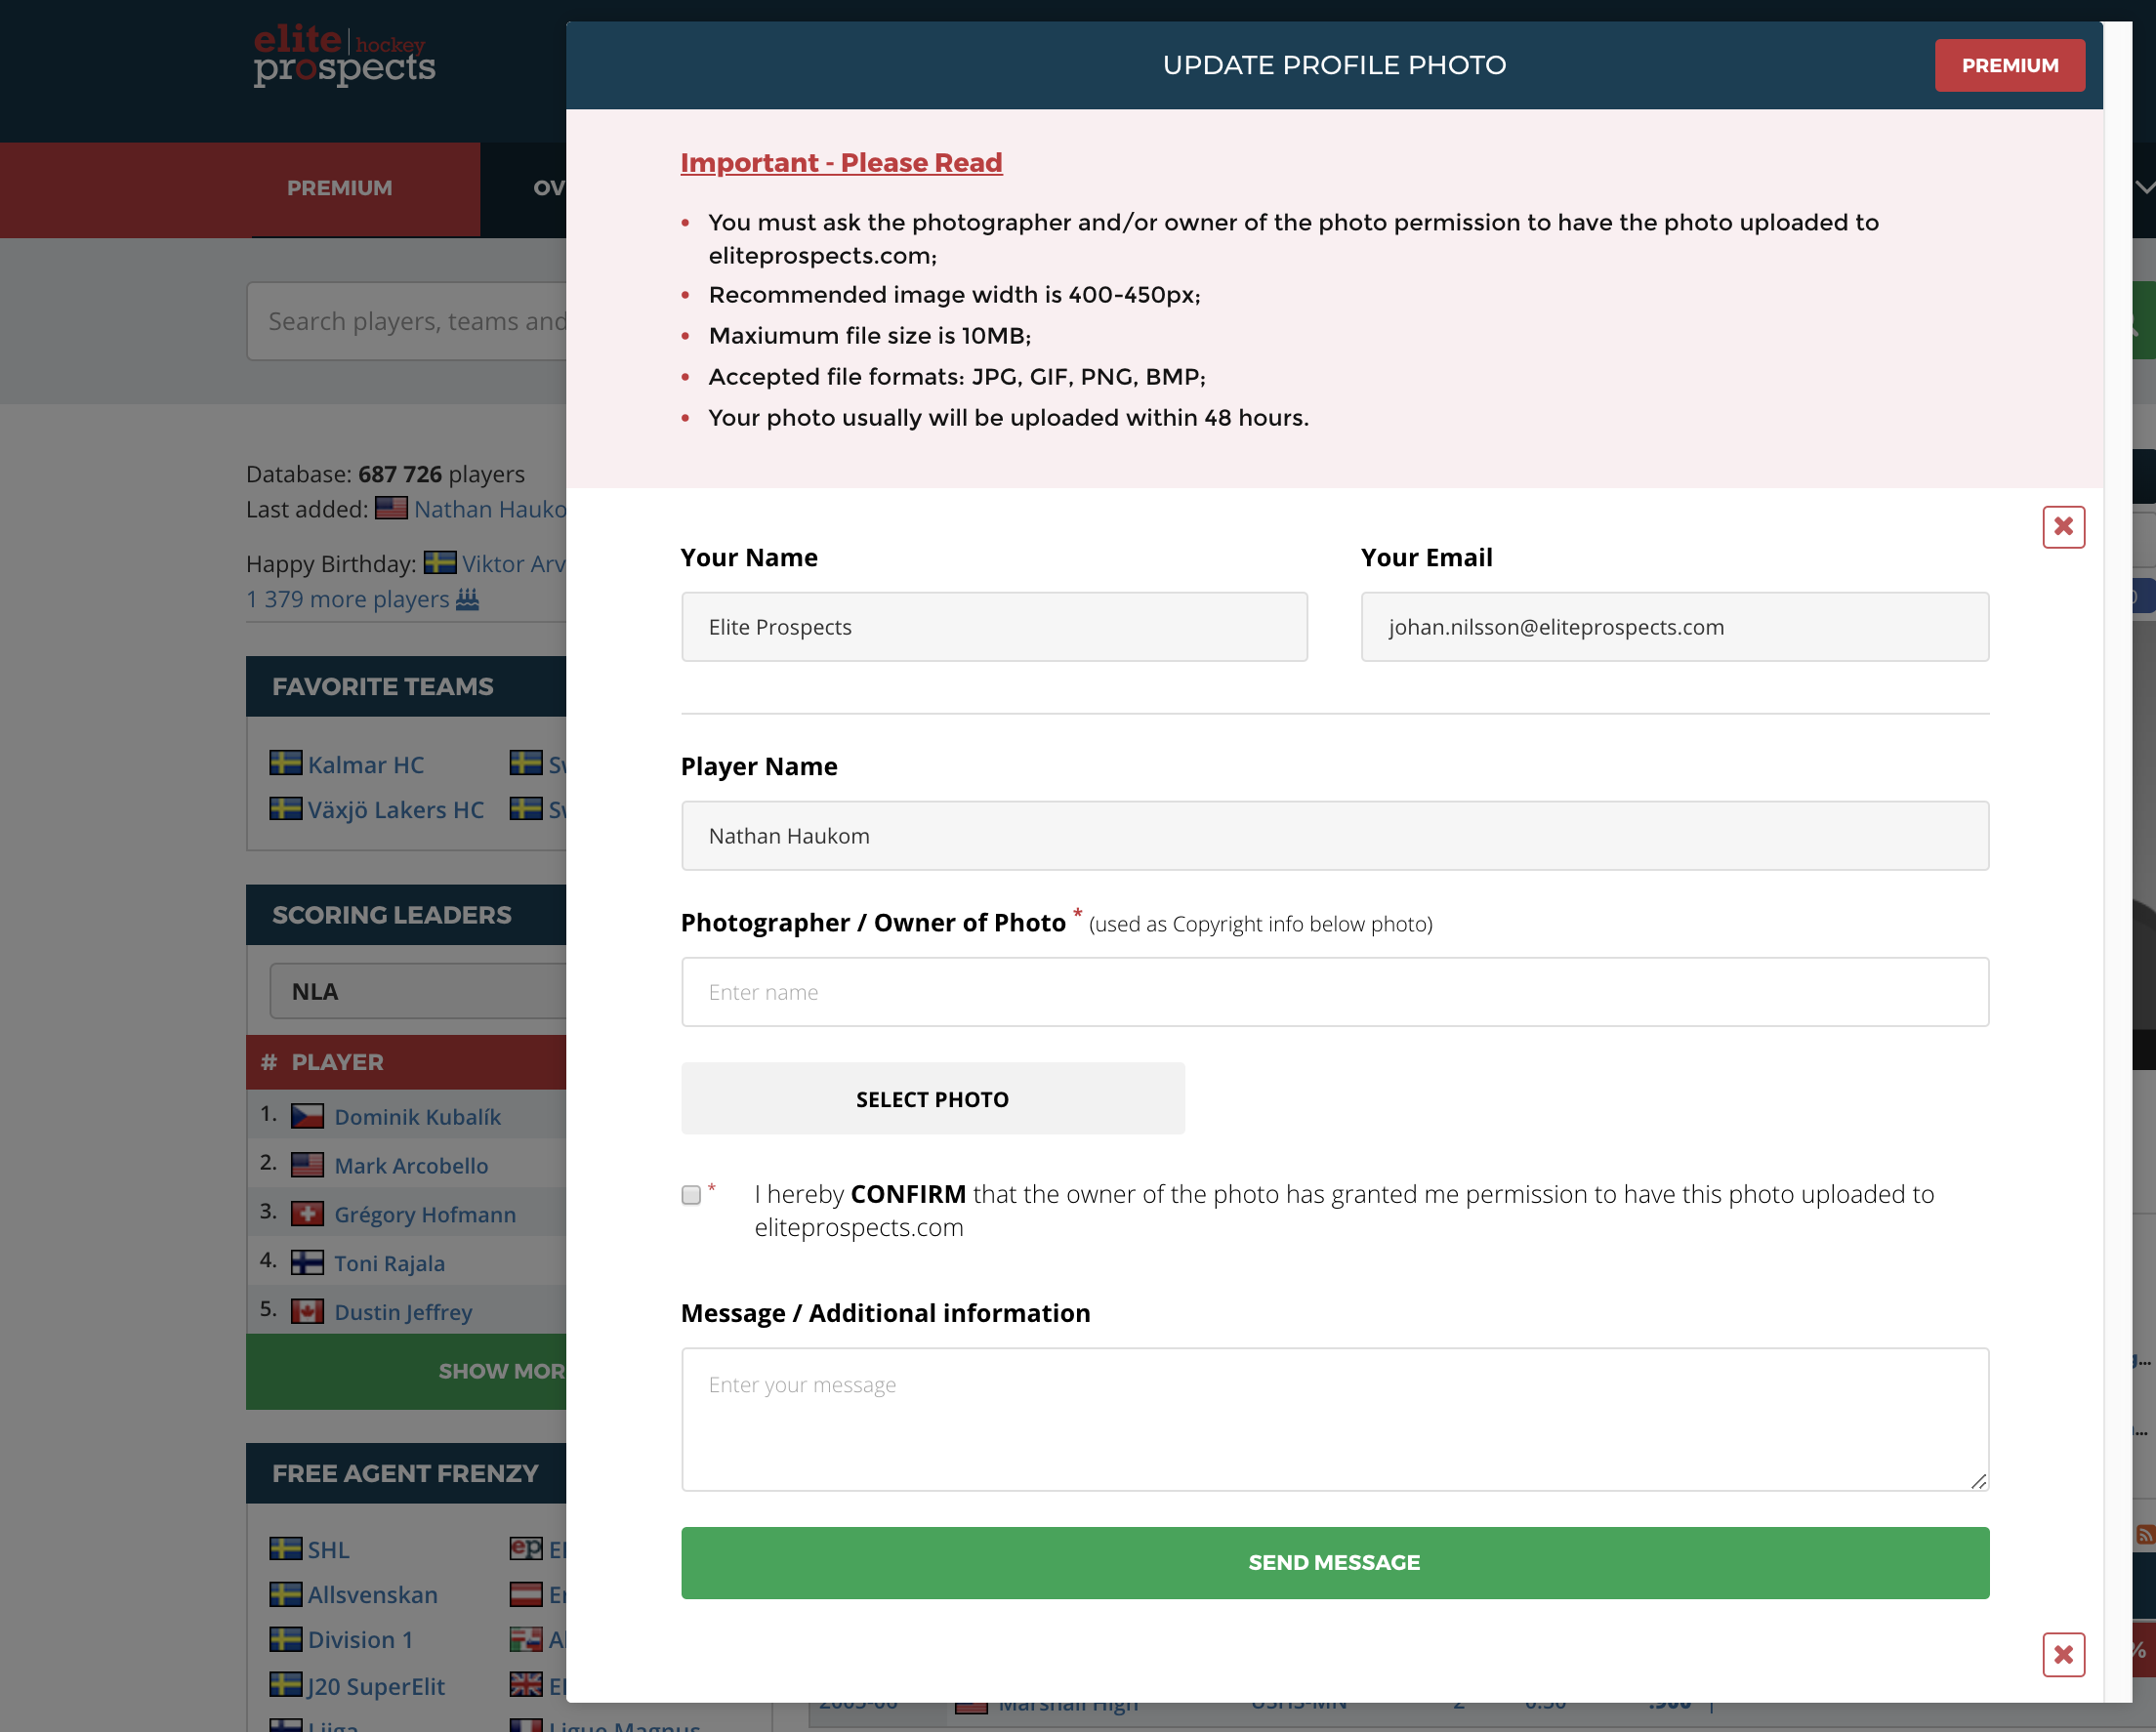
Task: Close the modal with the upper red X
Action: point(2063,527)
